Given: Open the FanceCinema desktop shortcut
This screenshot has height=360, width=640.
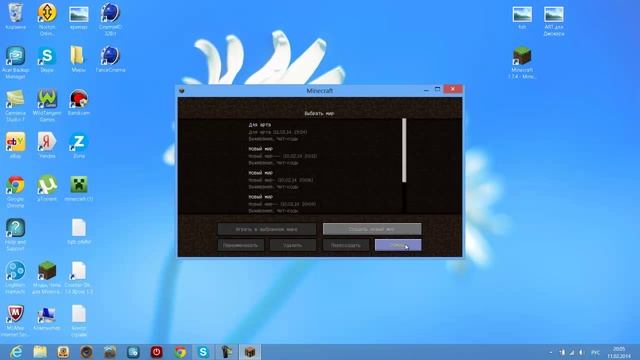Looking at the screenshot, I should pos(110,60).
